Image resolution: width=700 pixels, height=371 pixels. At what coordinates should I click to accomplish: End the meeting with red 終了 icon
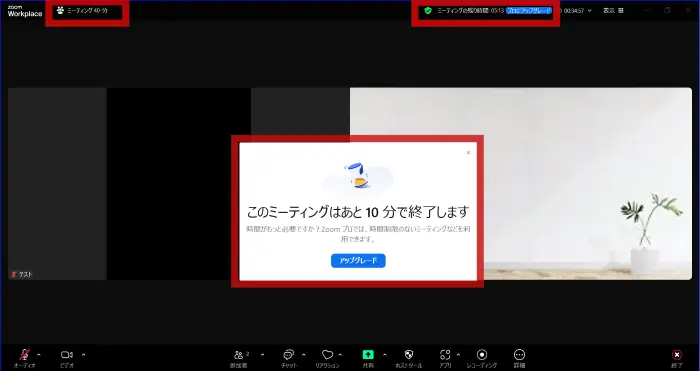point(677,355)
